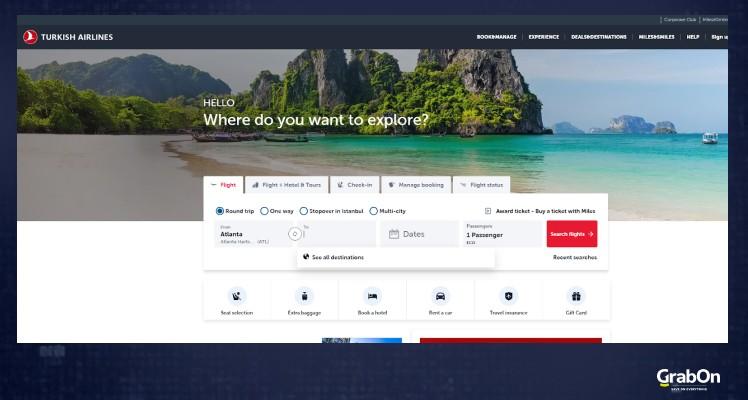Choose the One way radio option
Viewport: 748px width, 400px height.
point(264,211)
